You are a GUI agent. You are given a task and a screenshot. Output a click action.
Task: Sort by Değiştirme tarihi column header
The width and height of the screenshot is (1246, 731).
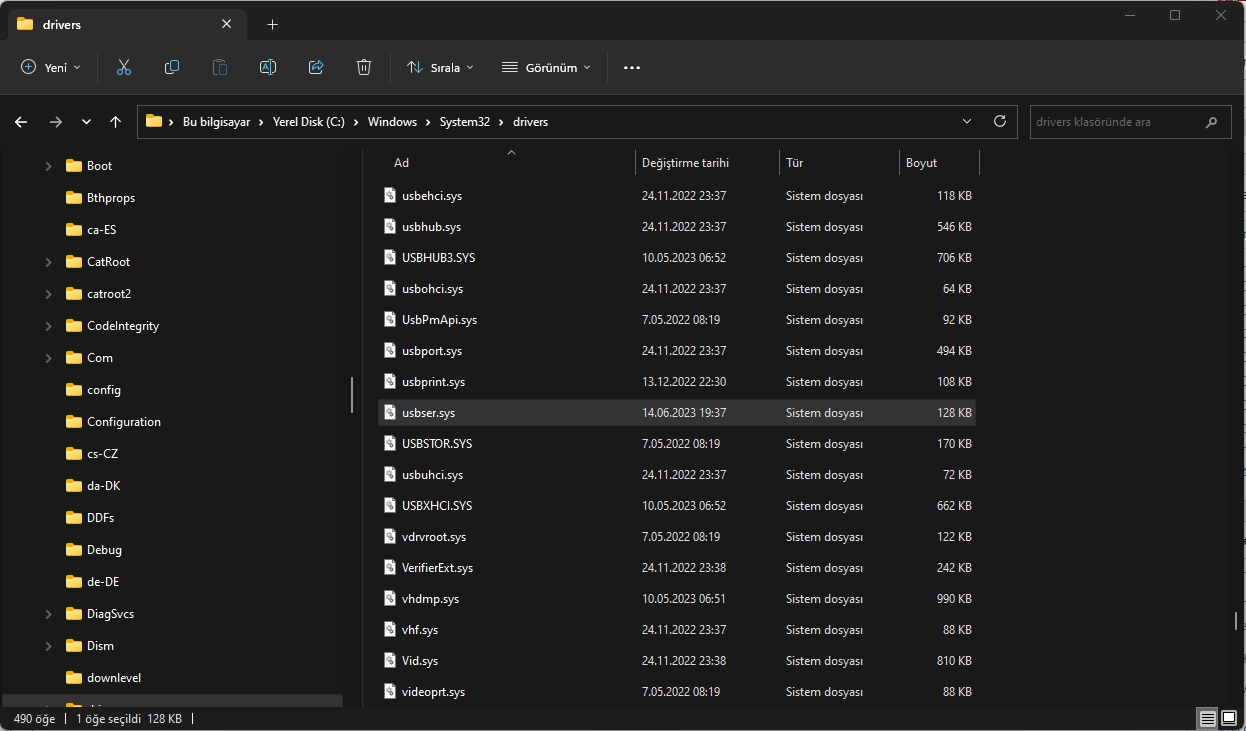coord(685,163)
